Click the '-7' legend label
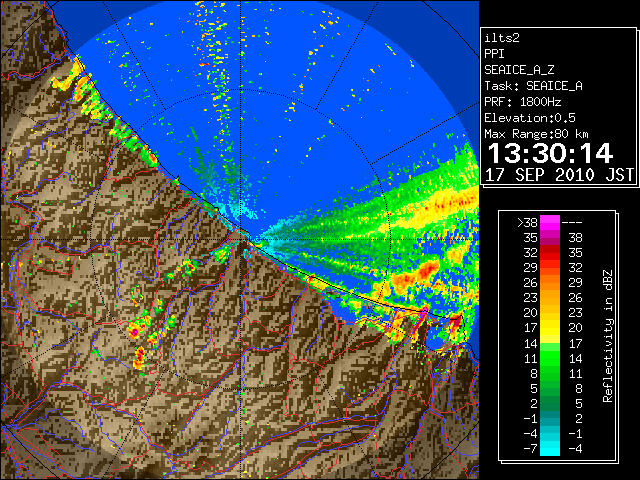640x480 pixels. (530, 449)
